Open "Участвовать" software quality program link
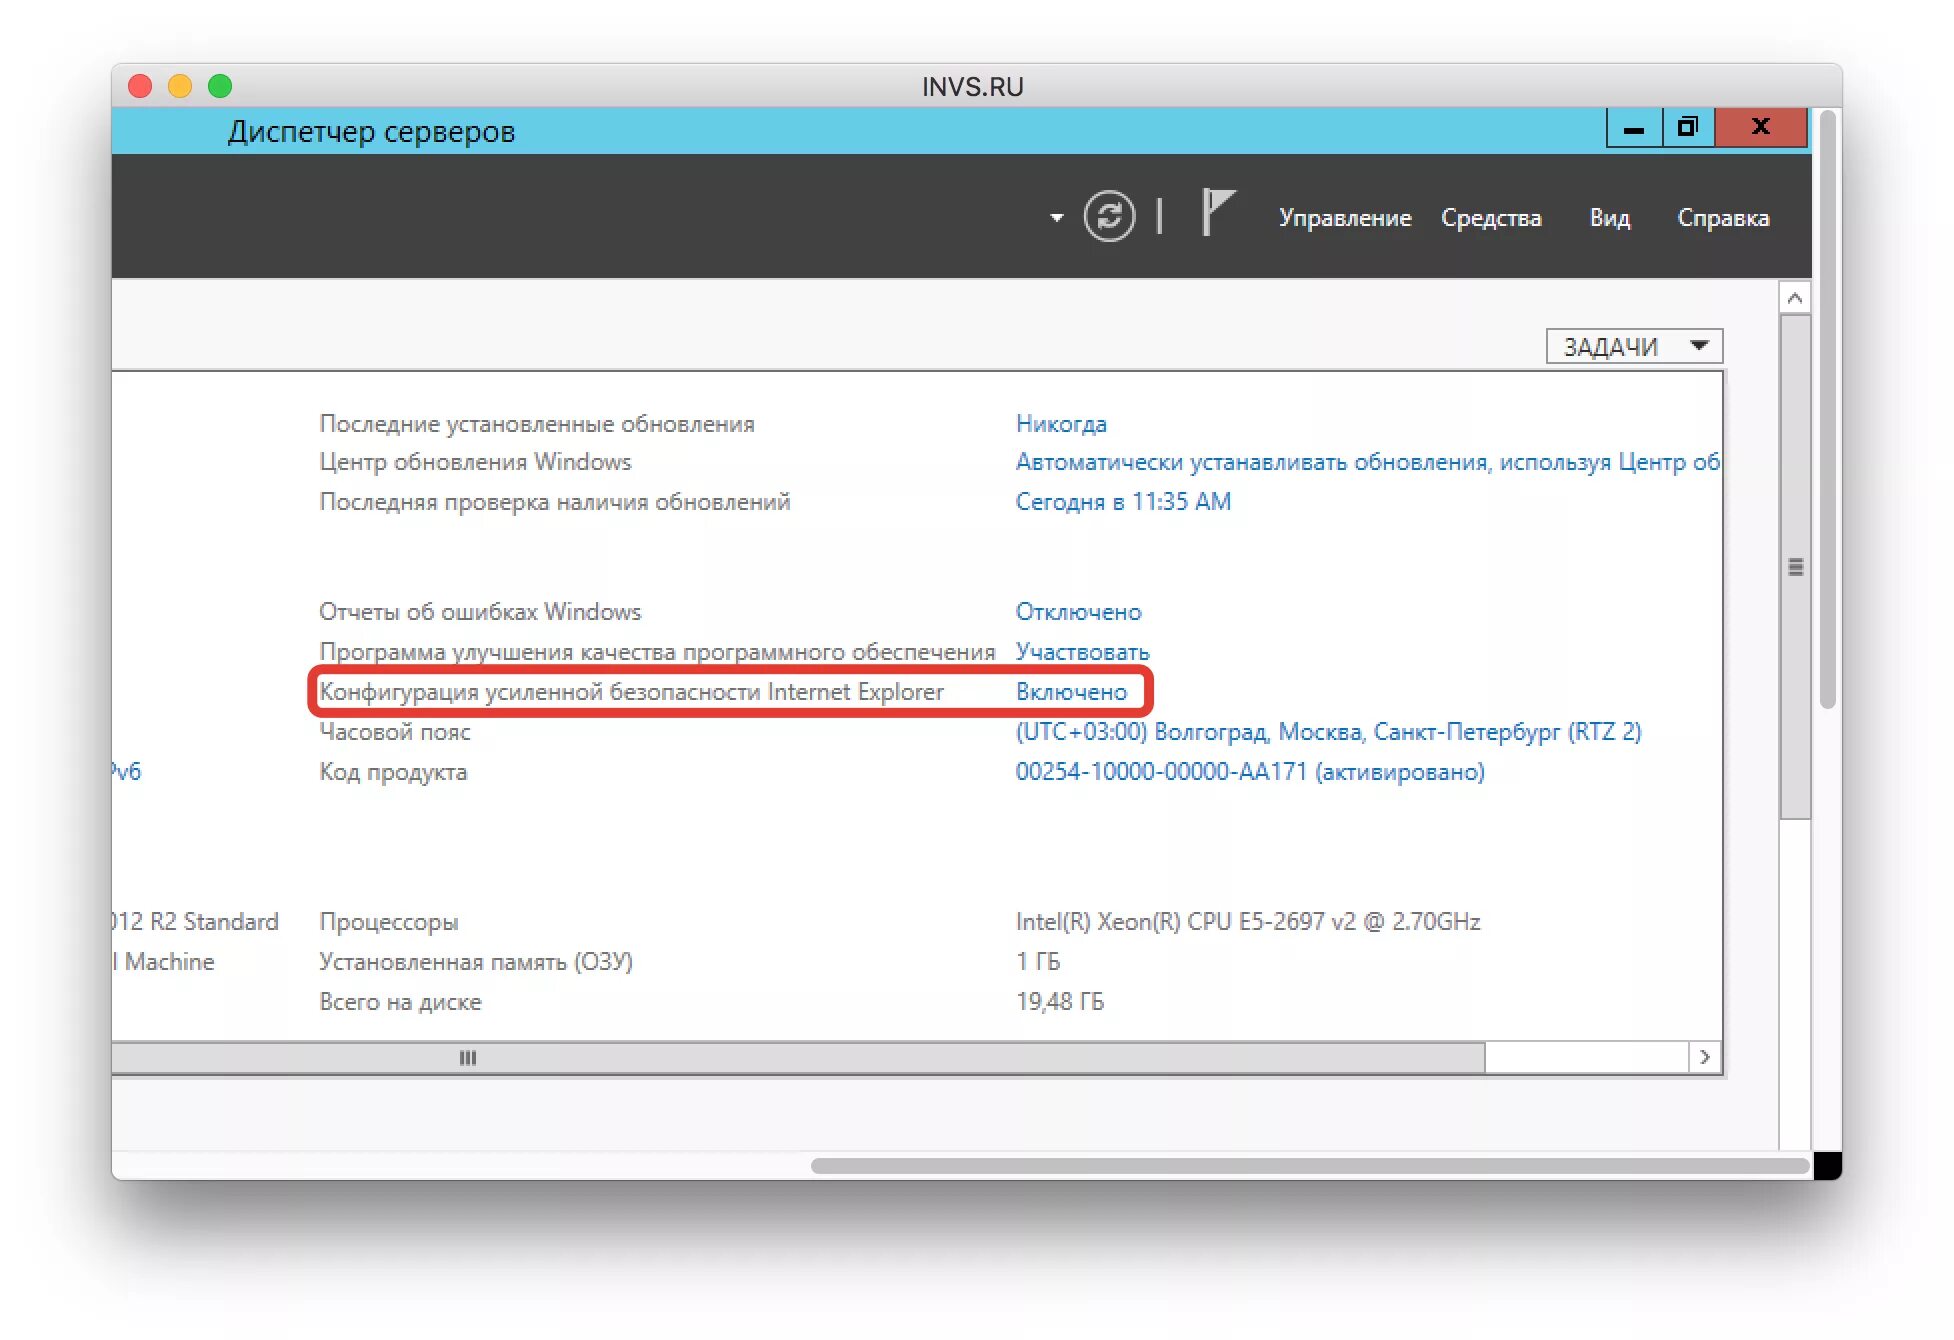The image size is (1954, 1340). (1082, 651)
